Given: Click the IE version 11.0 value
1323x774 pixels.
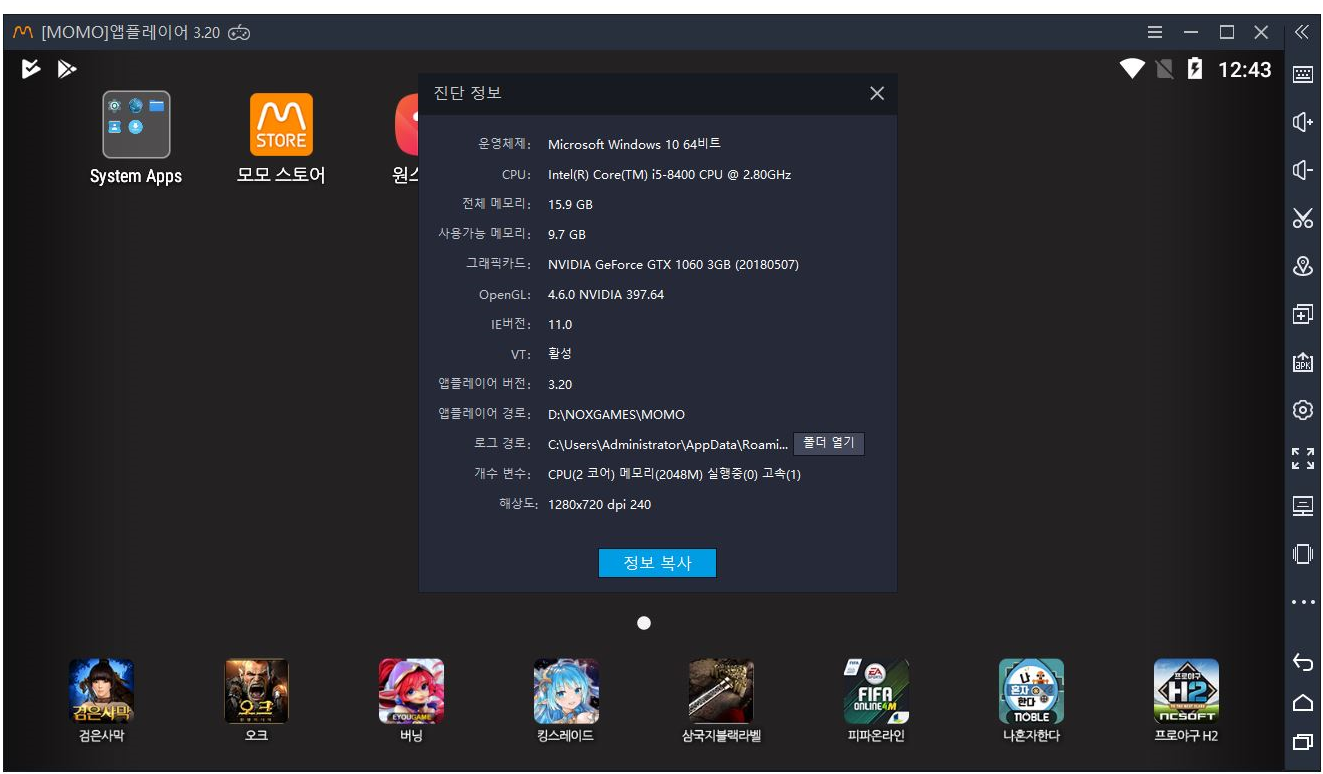Looking at the screenshot, I should click(560, 324).
